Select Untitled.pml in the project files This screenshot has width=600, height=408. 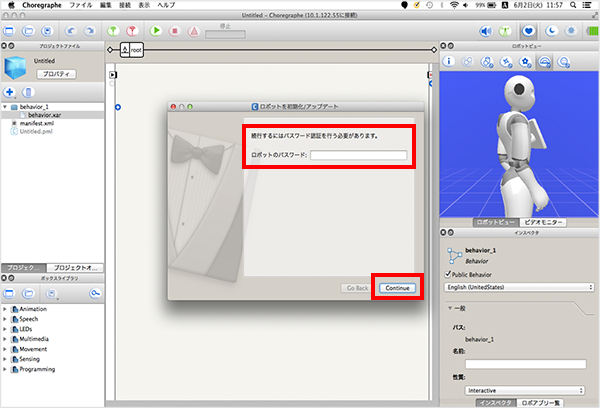(36, 131)
